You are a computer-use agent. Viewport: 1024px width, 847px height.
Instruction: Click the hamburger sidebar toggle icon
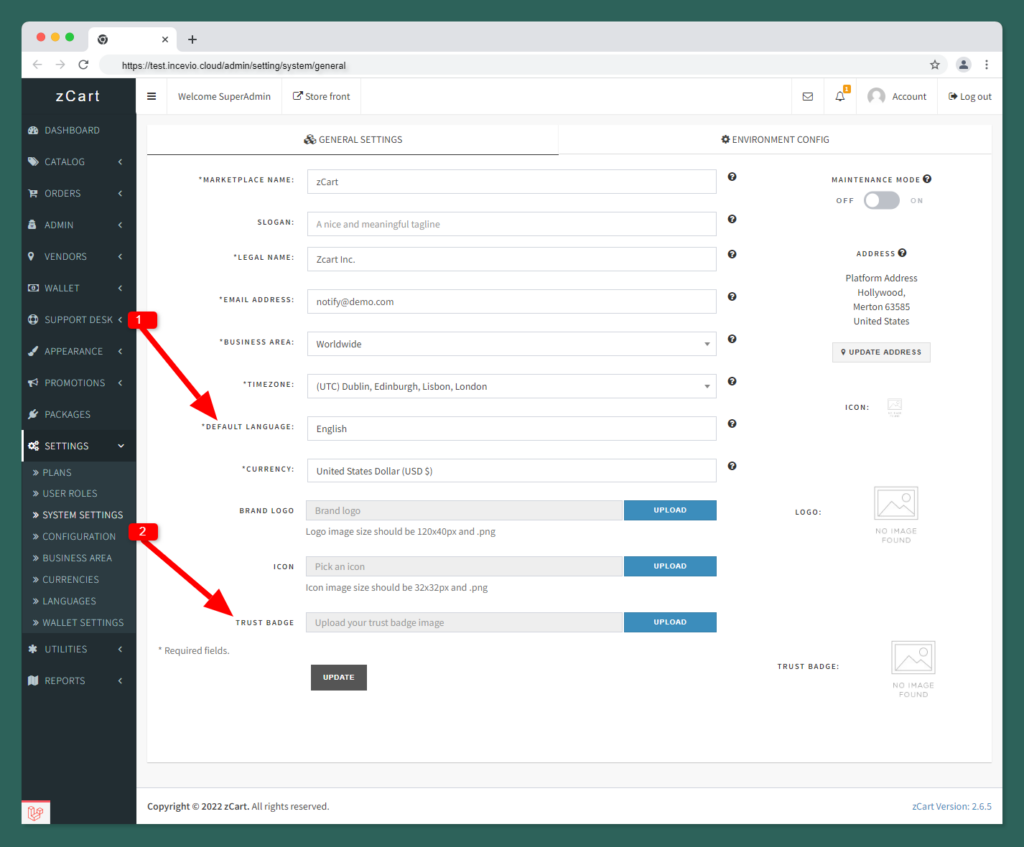click(x=152, y=97)
